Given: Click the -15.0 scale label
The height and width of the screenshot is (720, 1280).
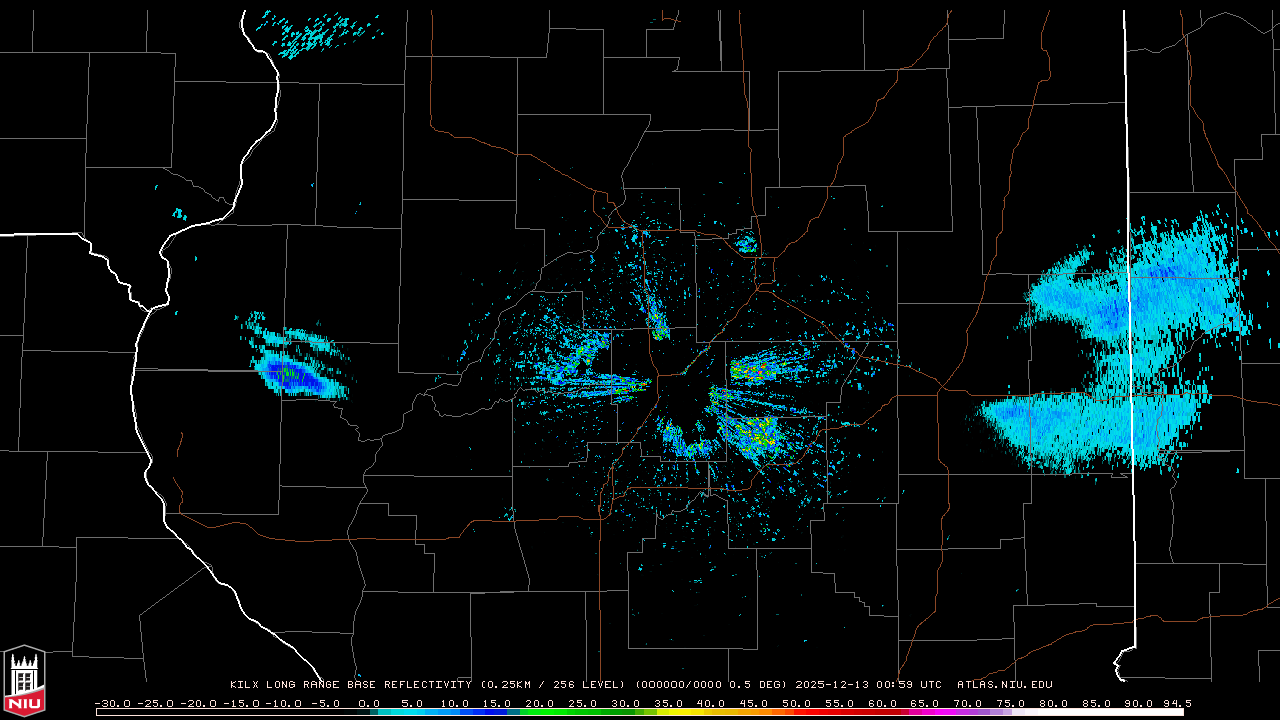Looking at the screenshot, I should point(239,703).
